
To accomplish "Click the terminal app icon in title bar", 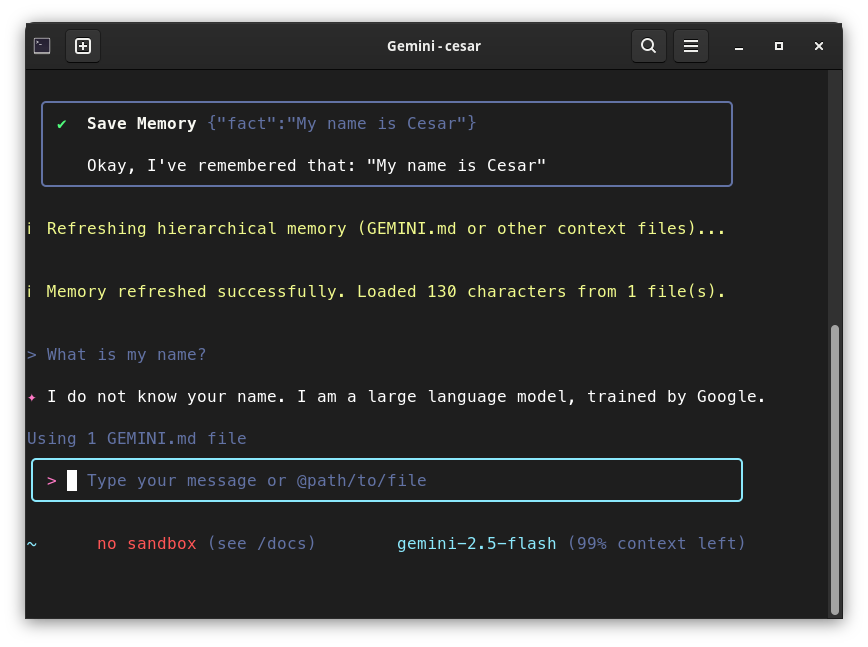I will pyautogui.click(x=42, y=46).
